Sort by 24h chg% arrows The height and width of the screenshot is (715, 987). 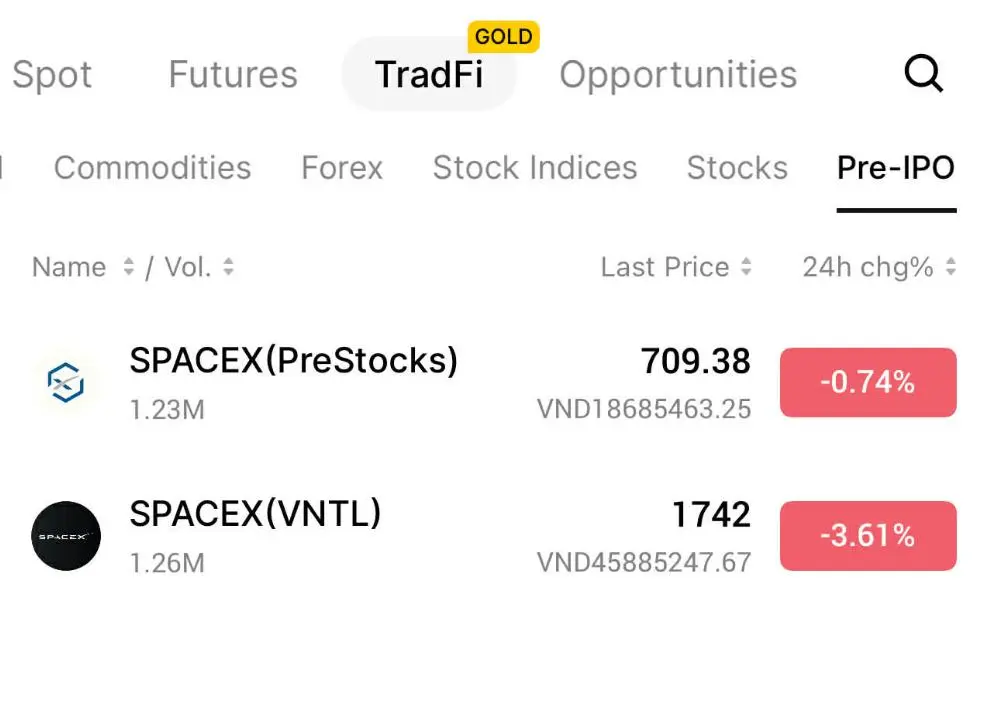pos(950,267)
